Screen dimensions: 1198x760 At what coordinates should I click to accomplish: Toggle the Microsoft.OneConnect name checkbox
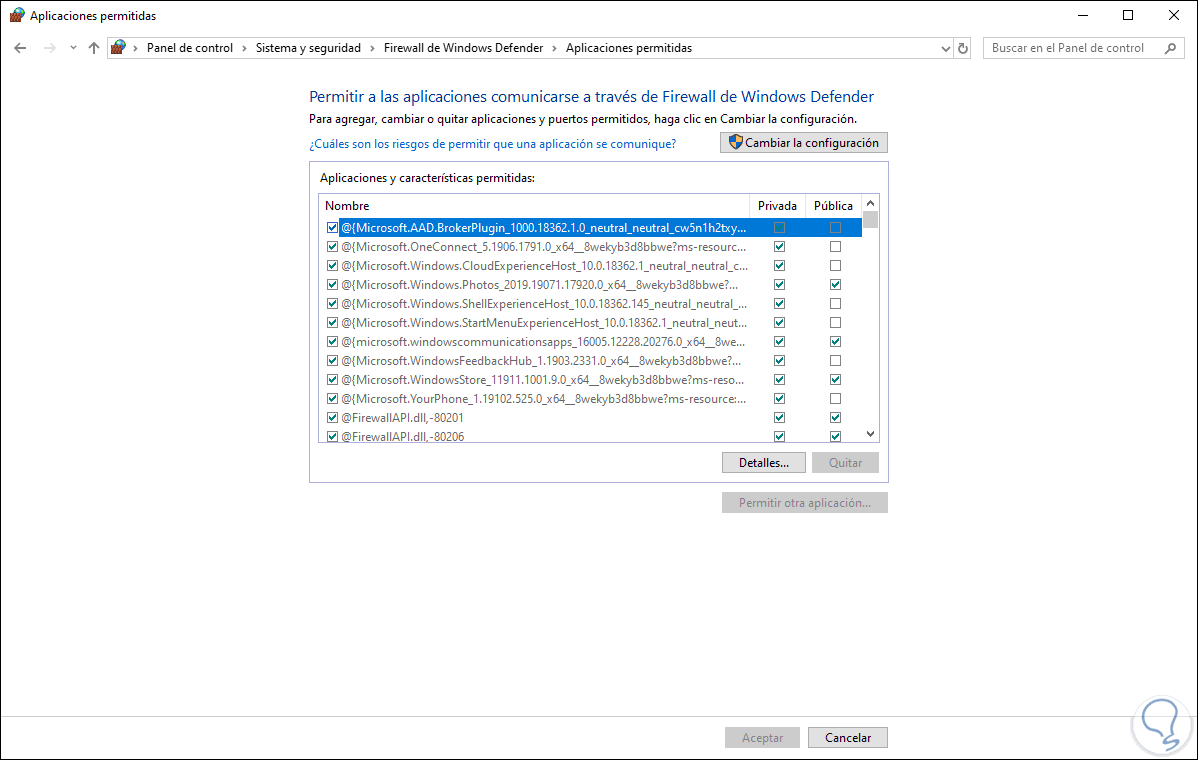coord(332,247)
